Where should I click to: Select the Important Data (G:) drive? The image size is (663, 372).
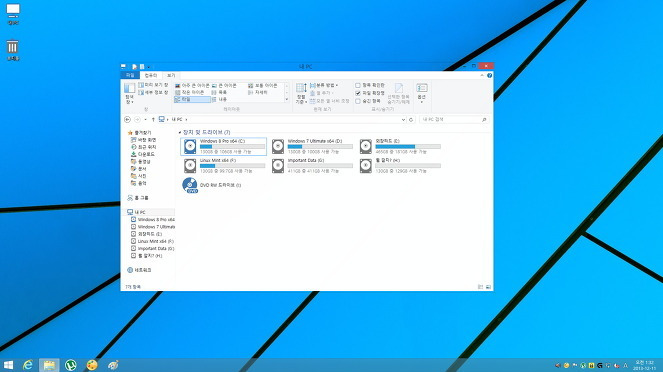click(312, 166)
